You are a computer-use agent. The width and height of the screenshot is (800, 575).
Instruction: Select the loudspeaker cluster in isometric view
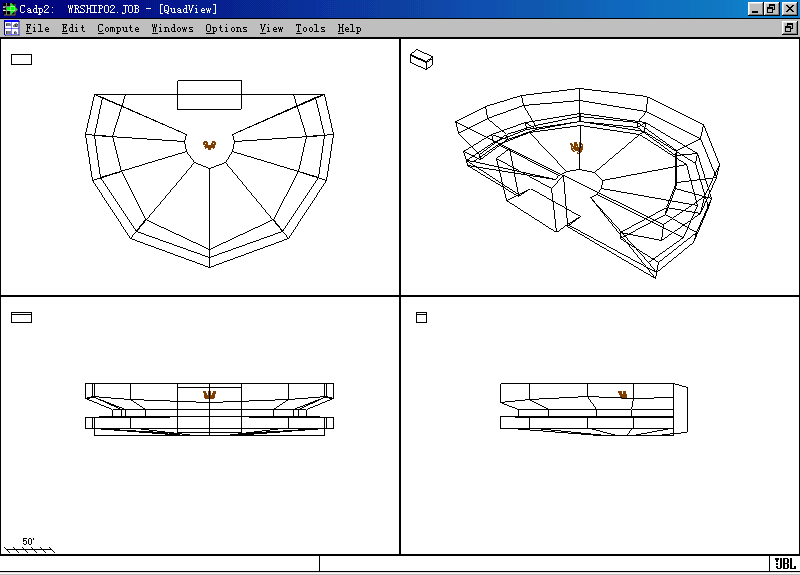coord(577,147)
